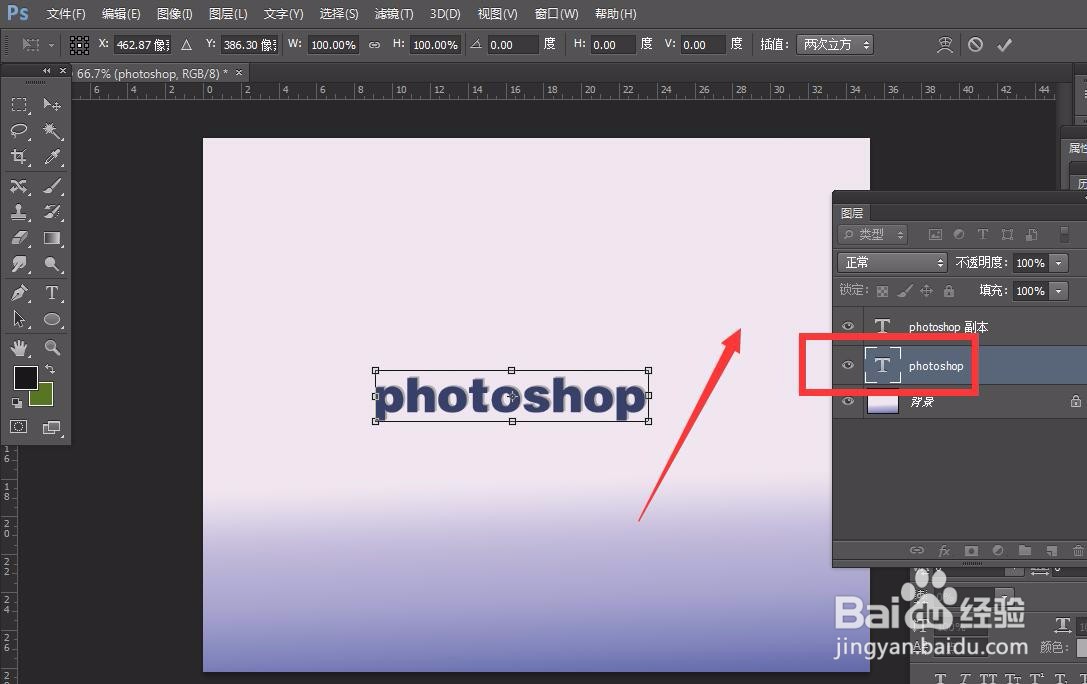Screen dimensions: 1087x684
Task: Toggle layer filtering switch
Action: (x=1064, y=234)
